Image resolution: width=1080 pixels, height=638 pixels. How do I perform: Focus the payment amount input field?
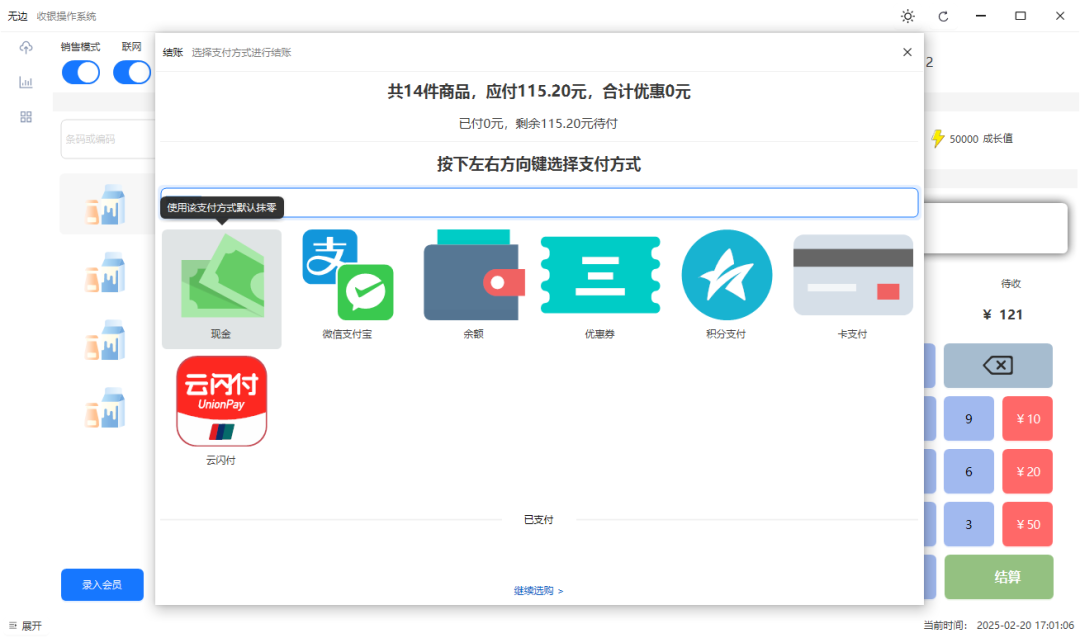click(539, 203)
